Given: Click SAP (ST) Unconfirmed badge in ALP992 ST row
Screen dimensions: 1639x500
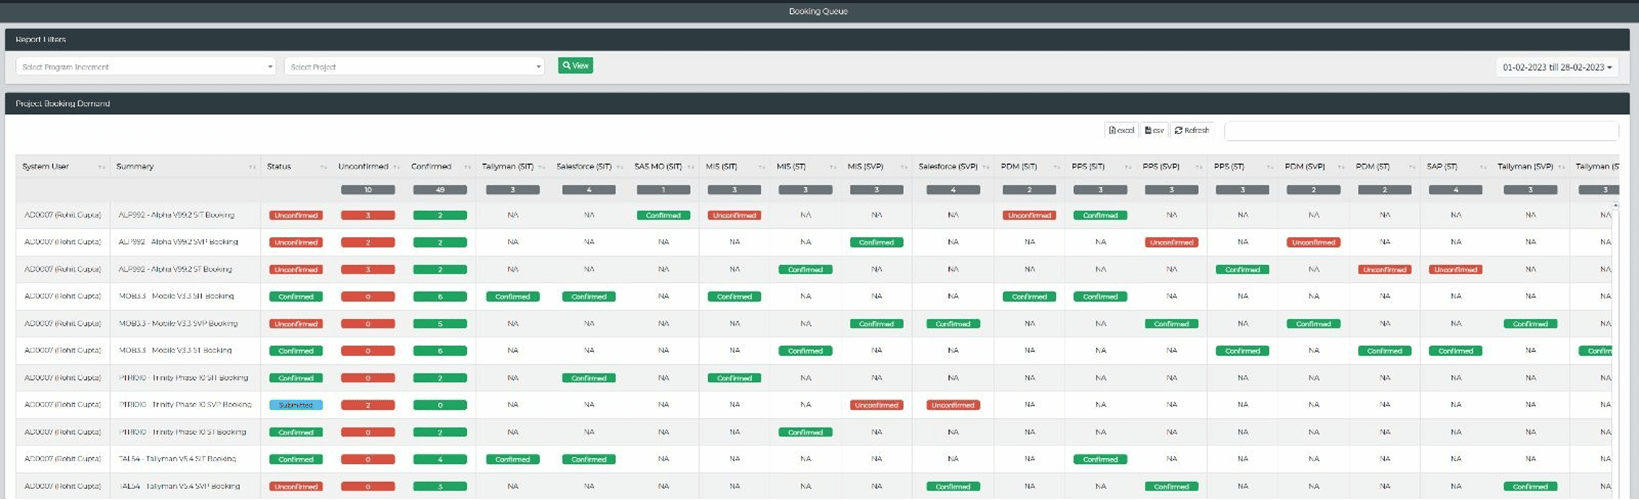Looking at the screenshot, I should pos(1455,269).
